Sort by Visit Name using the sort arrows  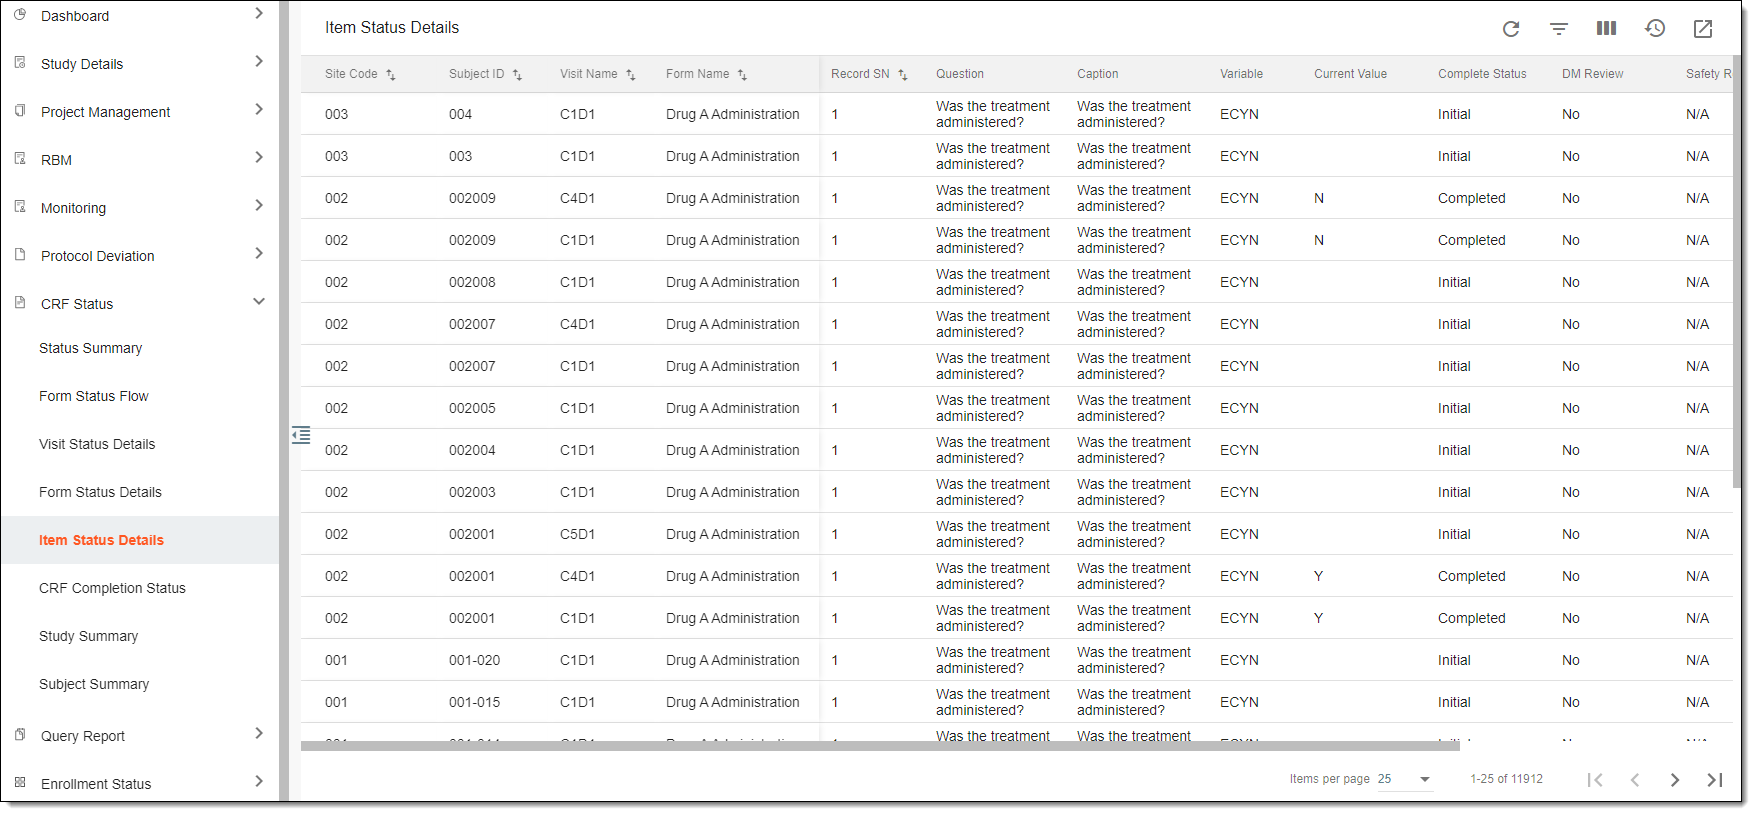point(631,75)
